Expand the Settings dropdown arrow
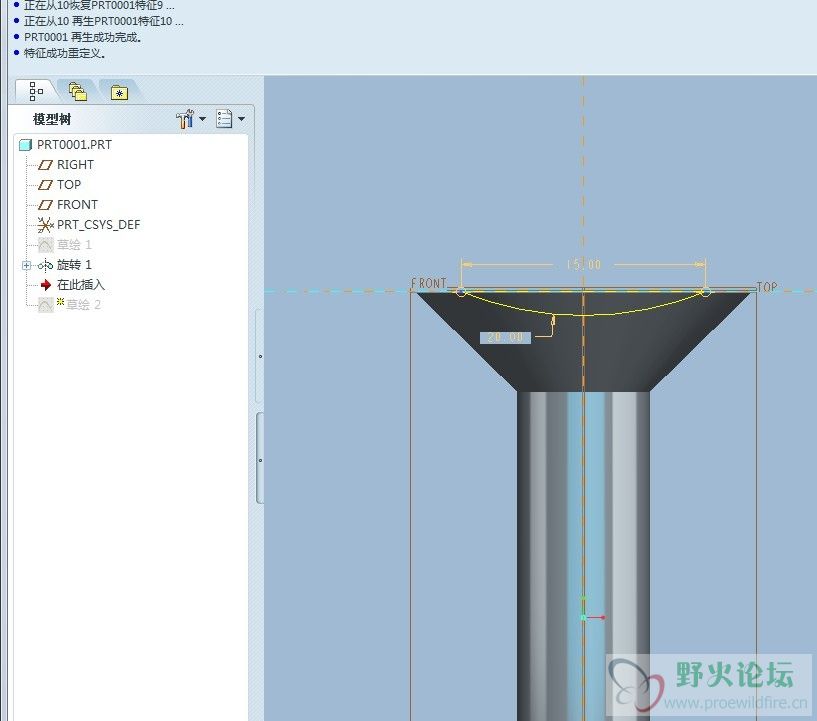 click(203, 119)
